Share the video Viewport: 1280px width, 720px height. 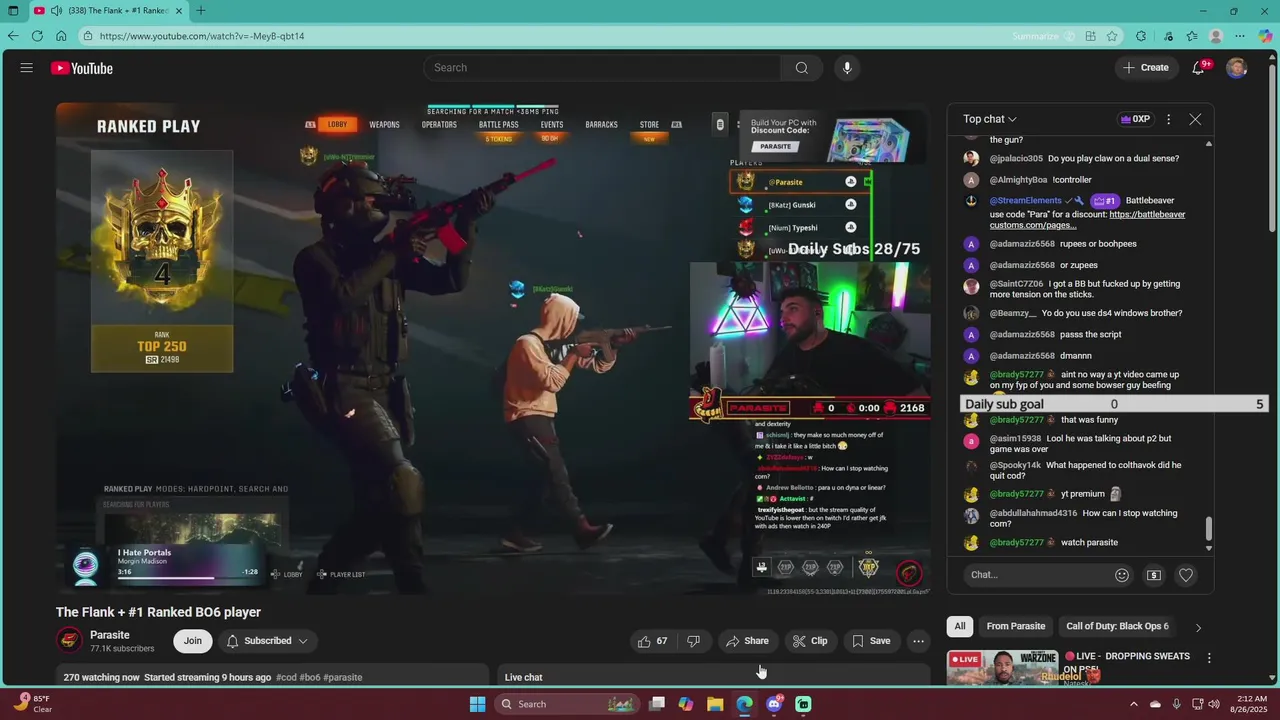[747, 641]
